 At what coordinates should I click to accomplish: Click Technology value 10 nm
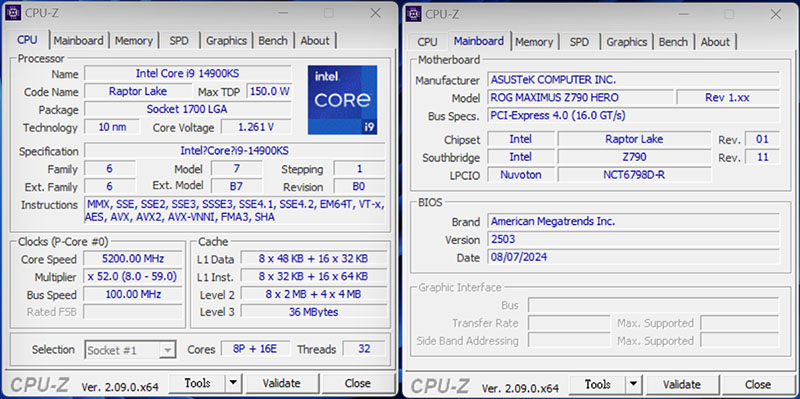coord(112,127)
